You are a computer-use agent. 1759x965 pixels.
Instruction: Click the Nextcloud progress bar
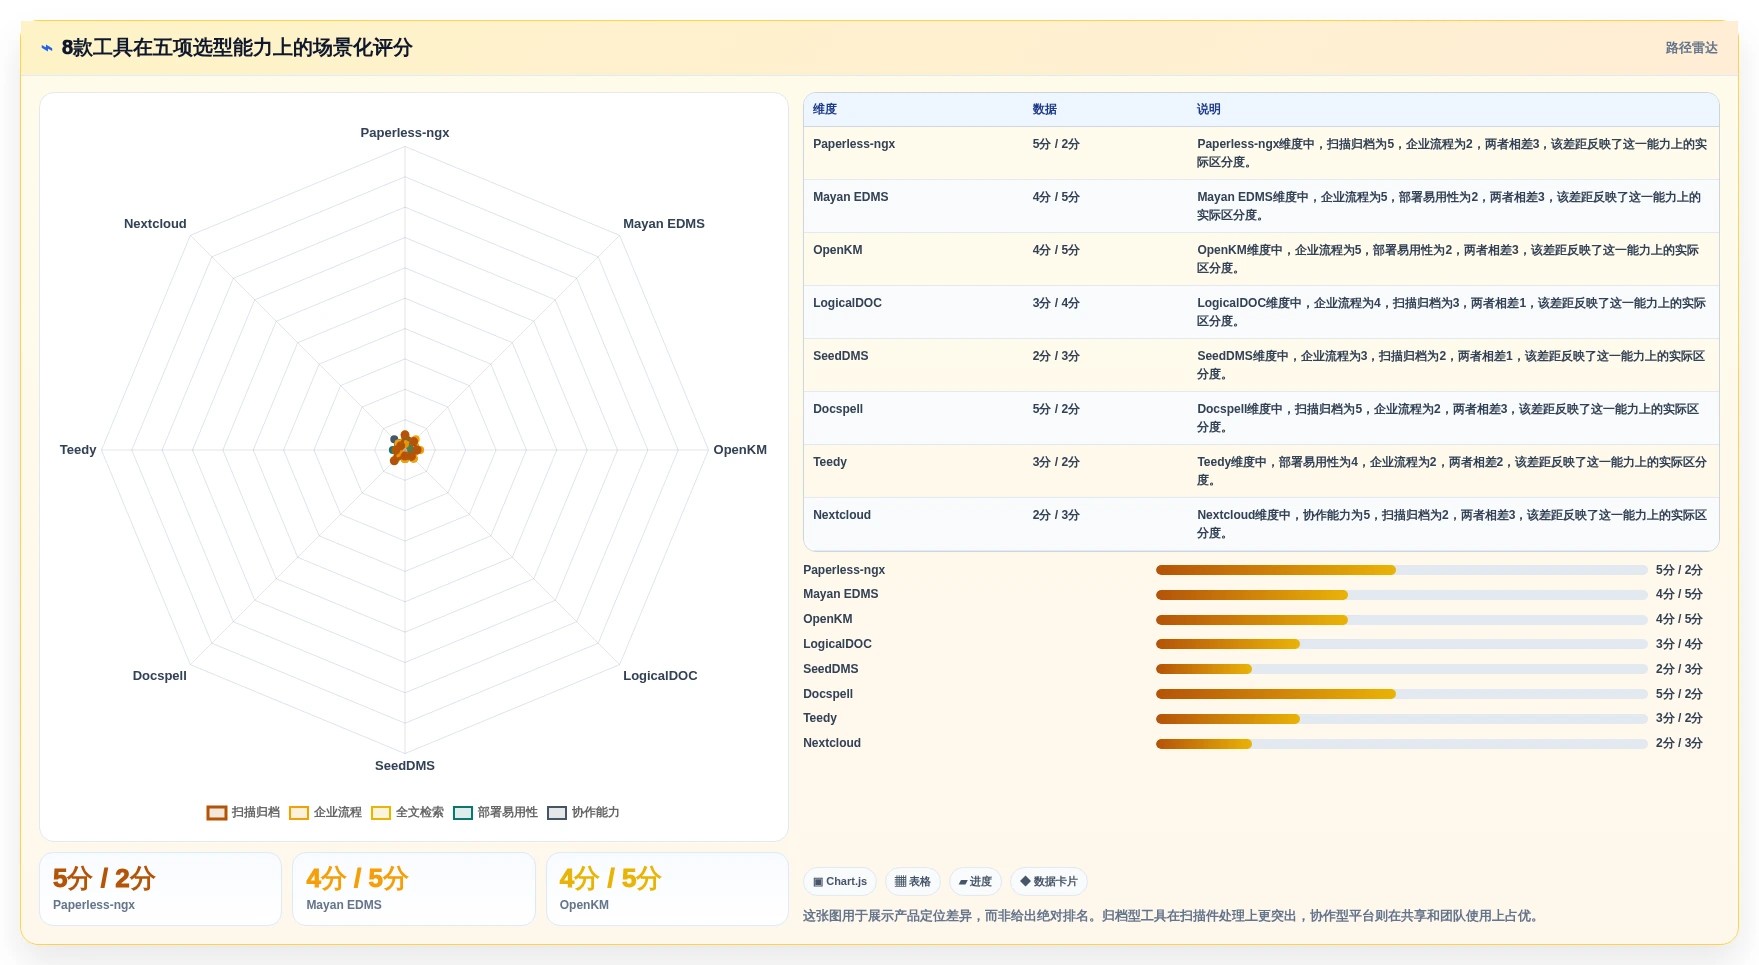[1401, 744]
